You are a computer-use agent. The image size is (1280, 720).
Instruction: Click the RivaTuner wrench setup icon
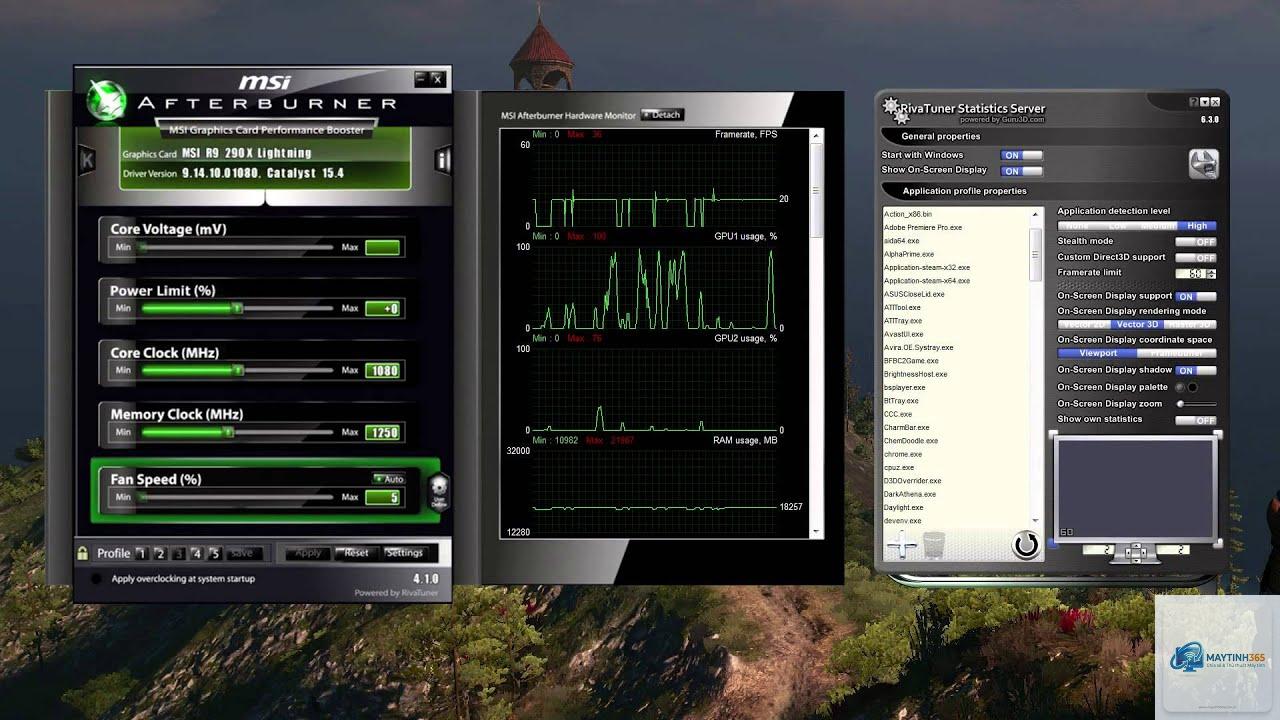1203,162
